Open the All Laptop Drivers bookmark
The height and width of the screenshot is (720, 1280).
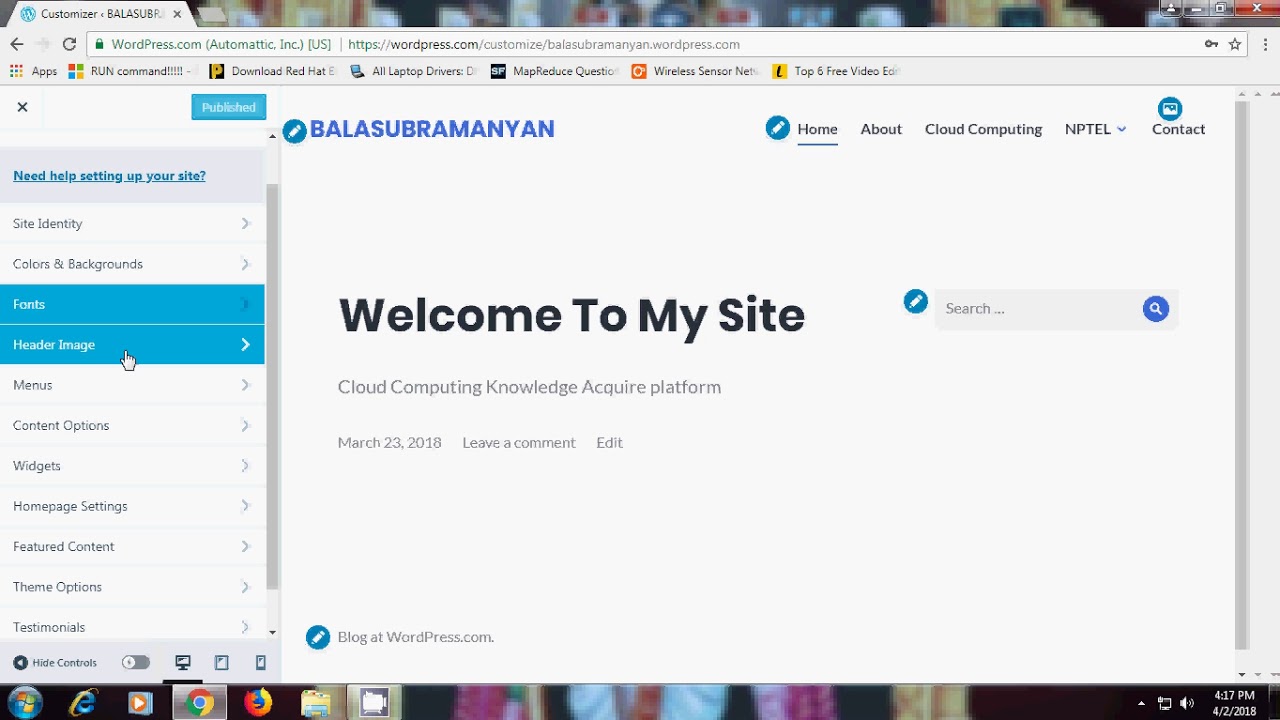click(x=414, y=71)
